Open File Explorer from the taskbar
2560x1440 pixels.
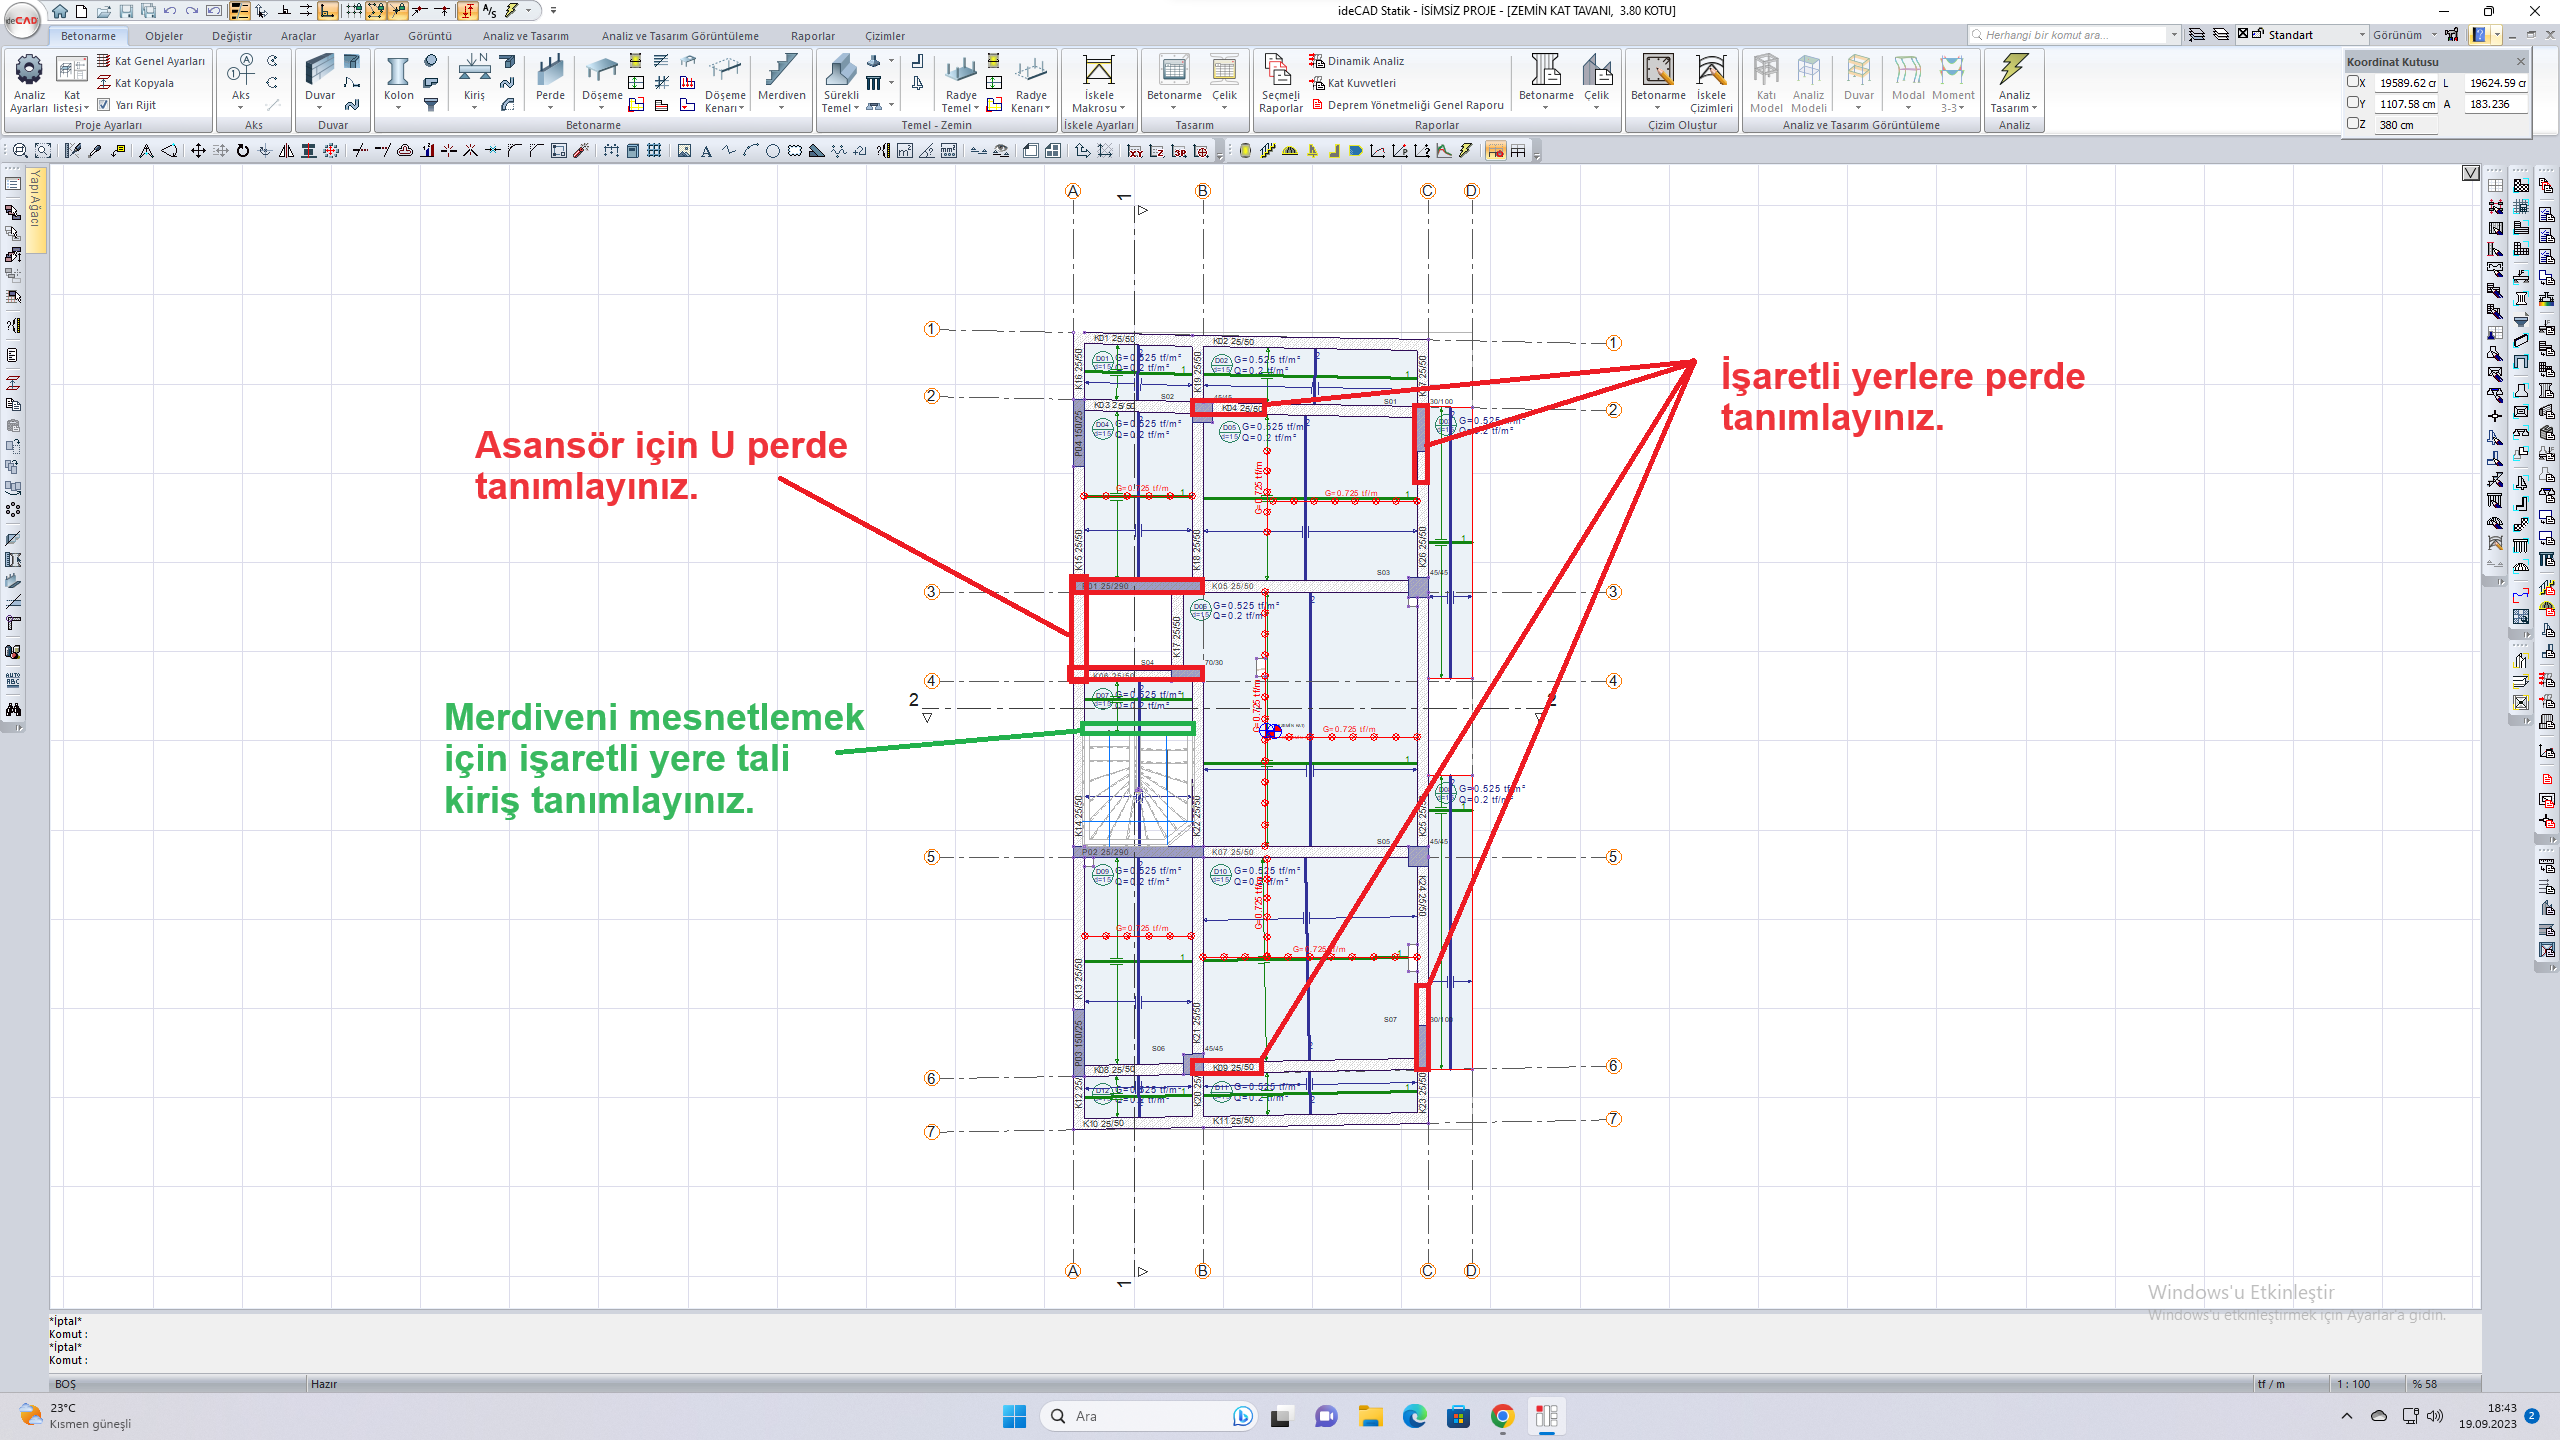point(1370,1416)
